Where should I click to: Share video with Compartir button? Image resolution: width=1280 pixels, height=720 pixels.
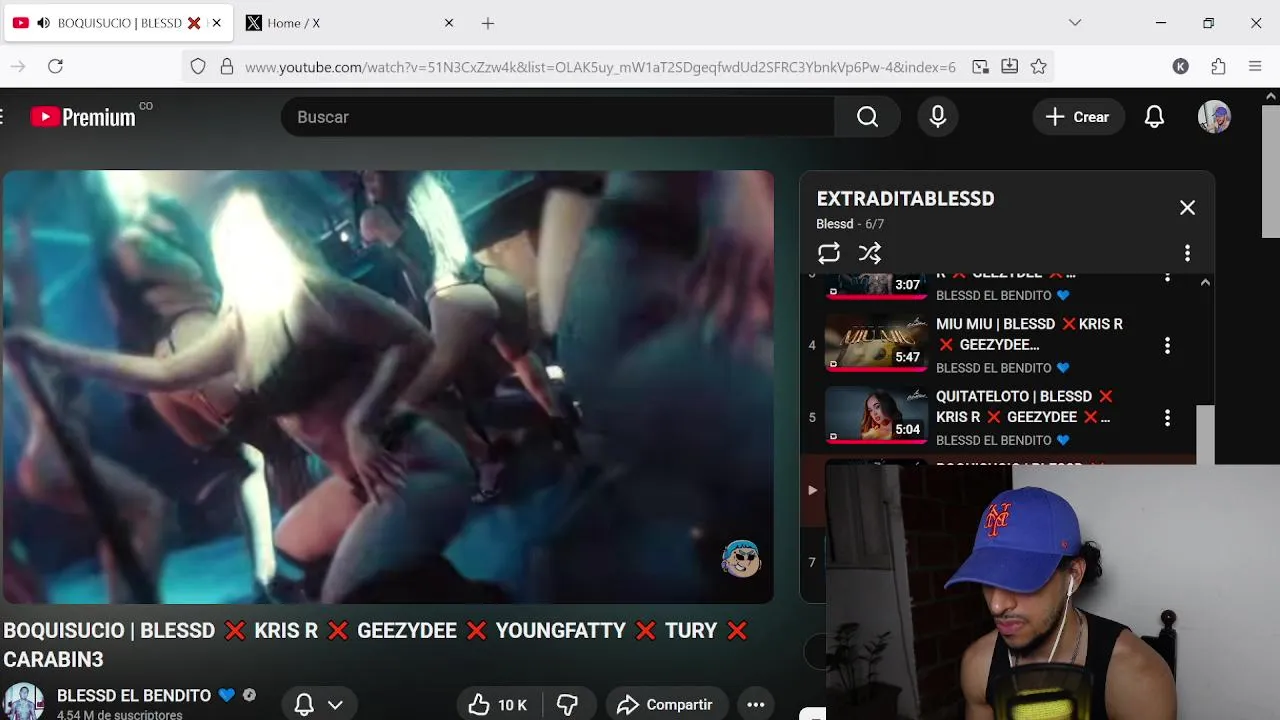tap(665, 705)
